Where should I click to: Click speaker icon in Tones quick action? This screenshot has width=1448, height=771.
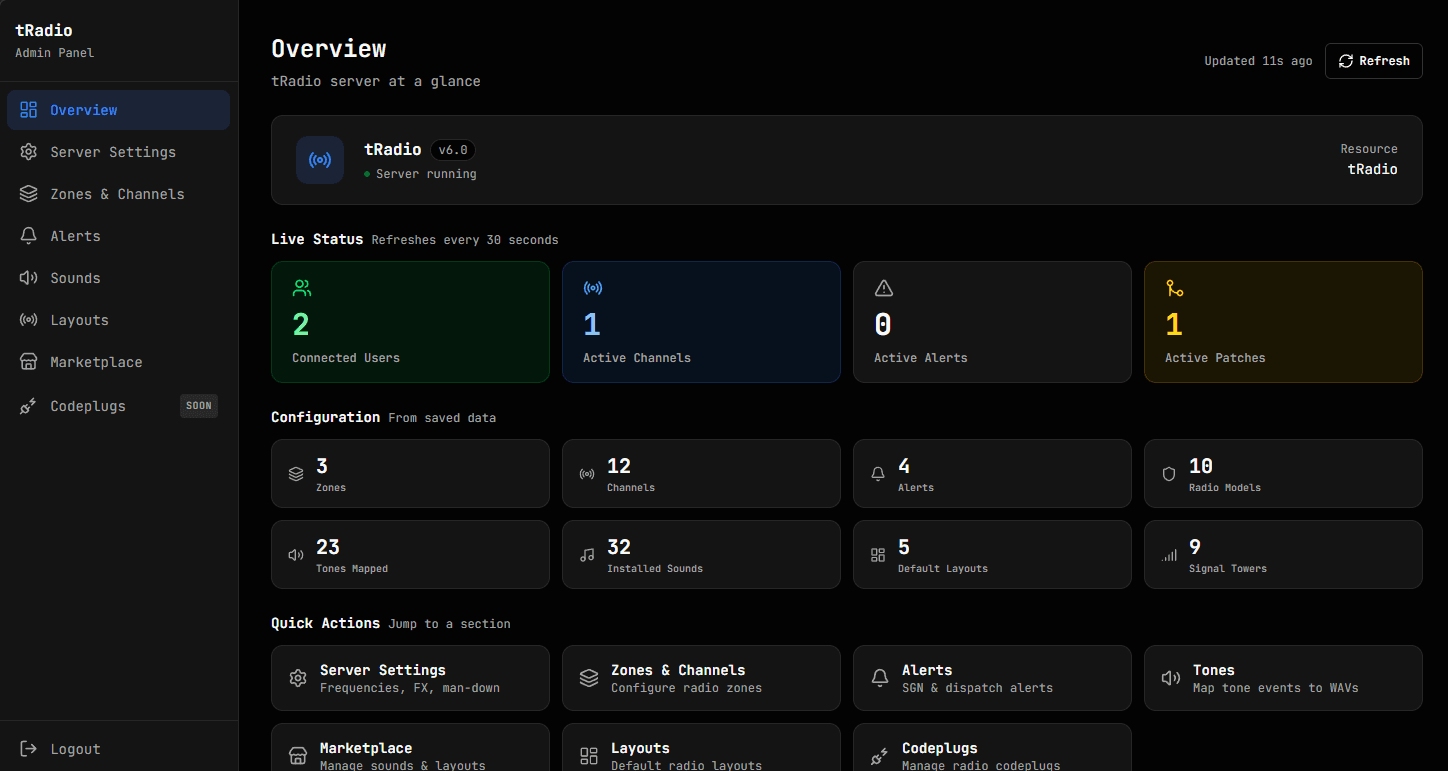click(x=1171, y=678)
